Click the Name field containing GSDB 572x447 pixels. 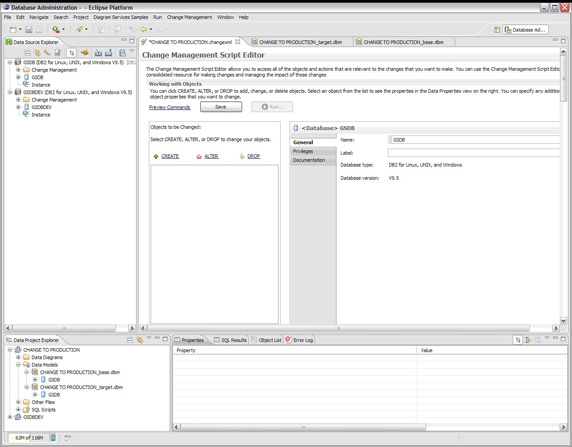(474, 140)
